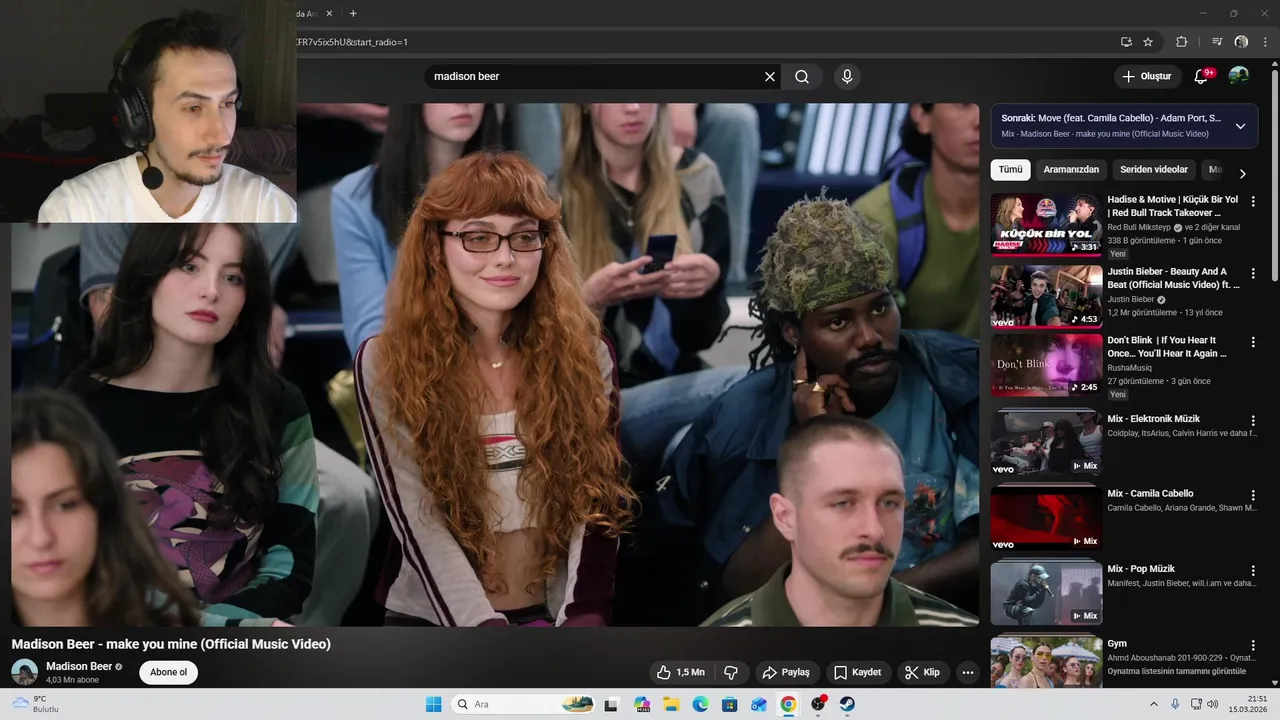
Task: Bookmark this page with the star
Action: [x=1148, y=42]
